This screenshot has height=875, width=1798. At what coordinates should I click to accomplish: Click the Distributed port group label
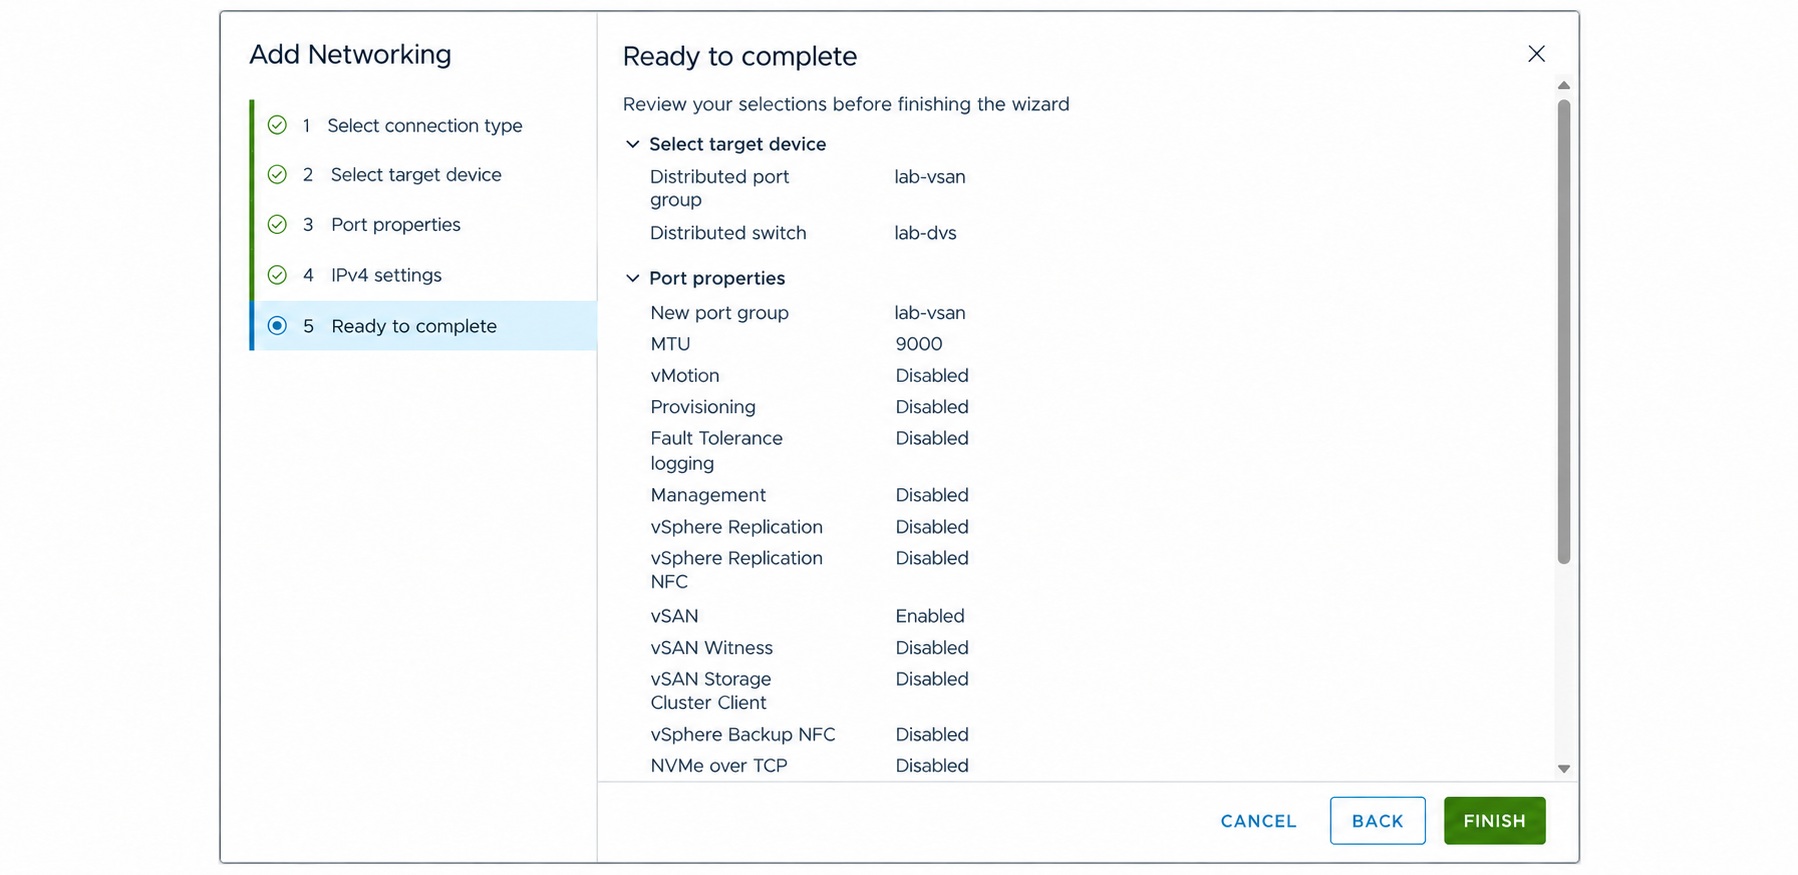719,188
